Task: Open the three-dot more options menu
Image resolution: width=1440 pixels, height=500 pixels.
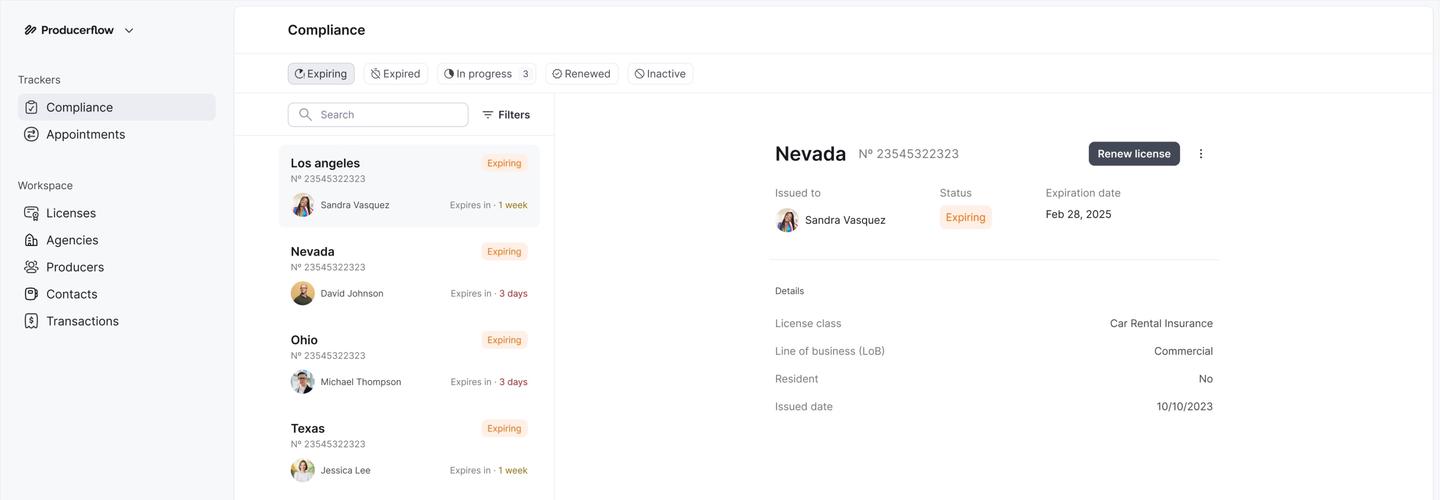Action: (1201, 154)
